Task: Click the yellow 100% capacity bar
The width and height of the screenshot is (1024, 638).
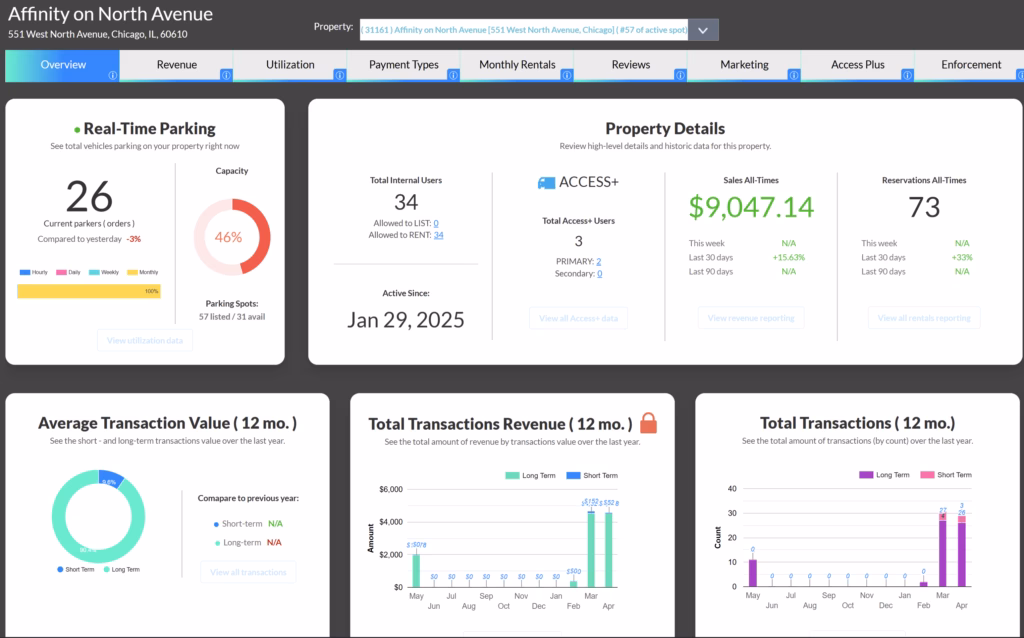Action: point(87,290)
